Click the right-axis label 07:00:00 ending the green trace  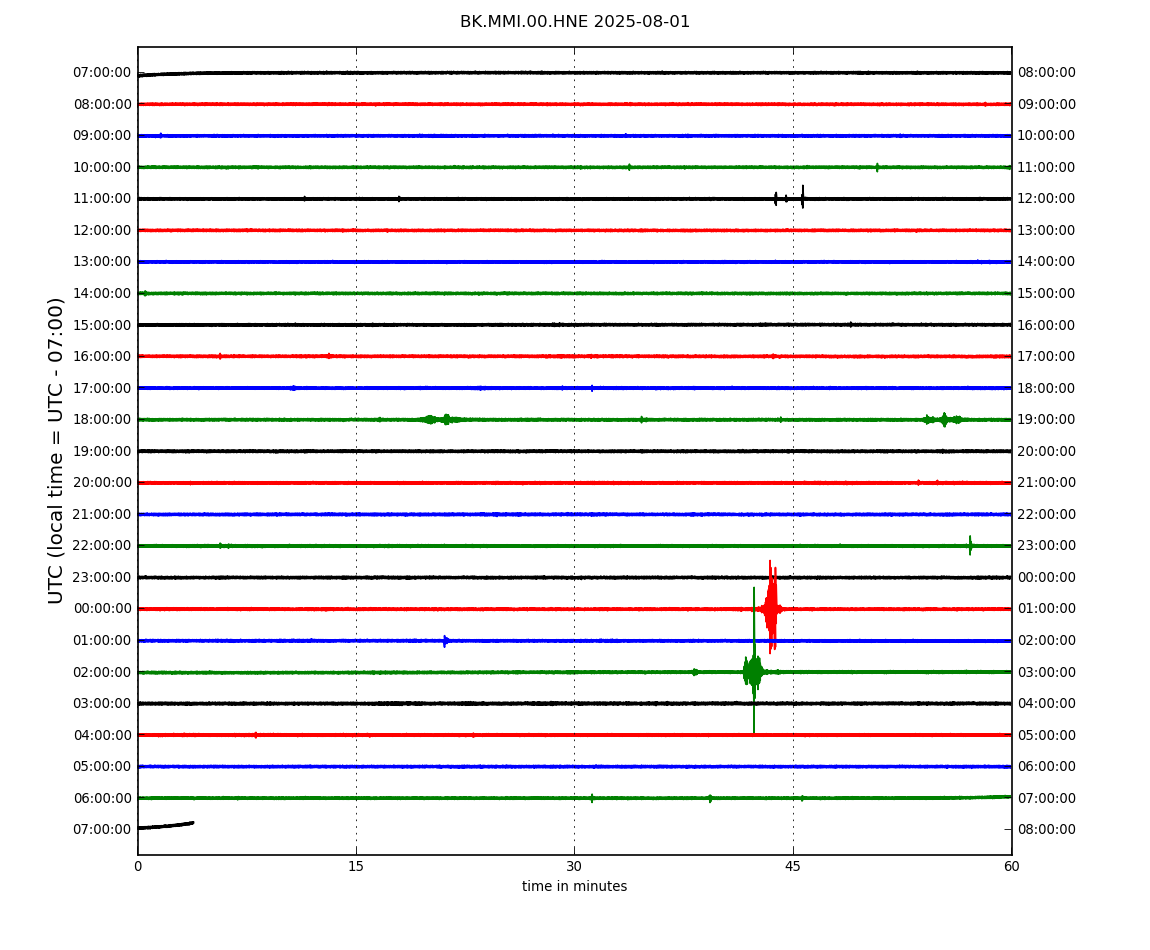tap(1047, 798)
